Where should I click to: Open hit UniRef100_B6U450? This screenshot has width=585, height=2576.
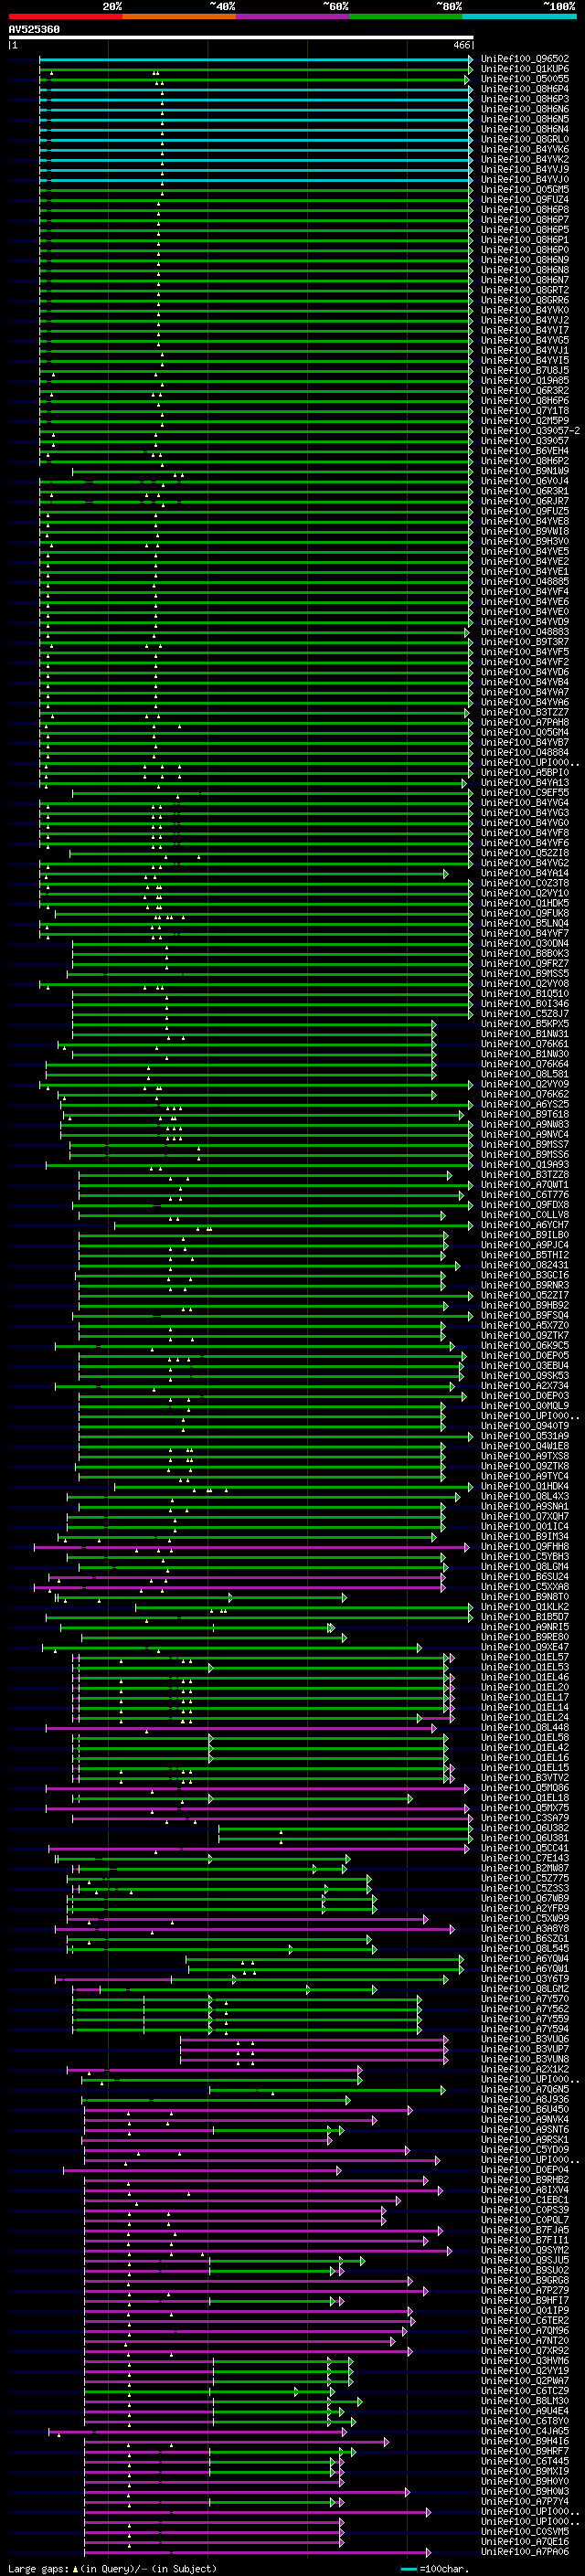(x=525, y=2109)
